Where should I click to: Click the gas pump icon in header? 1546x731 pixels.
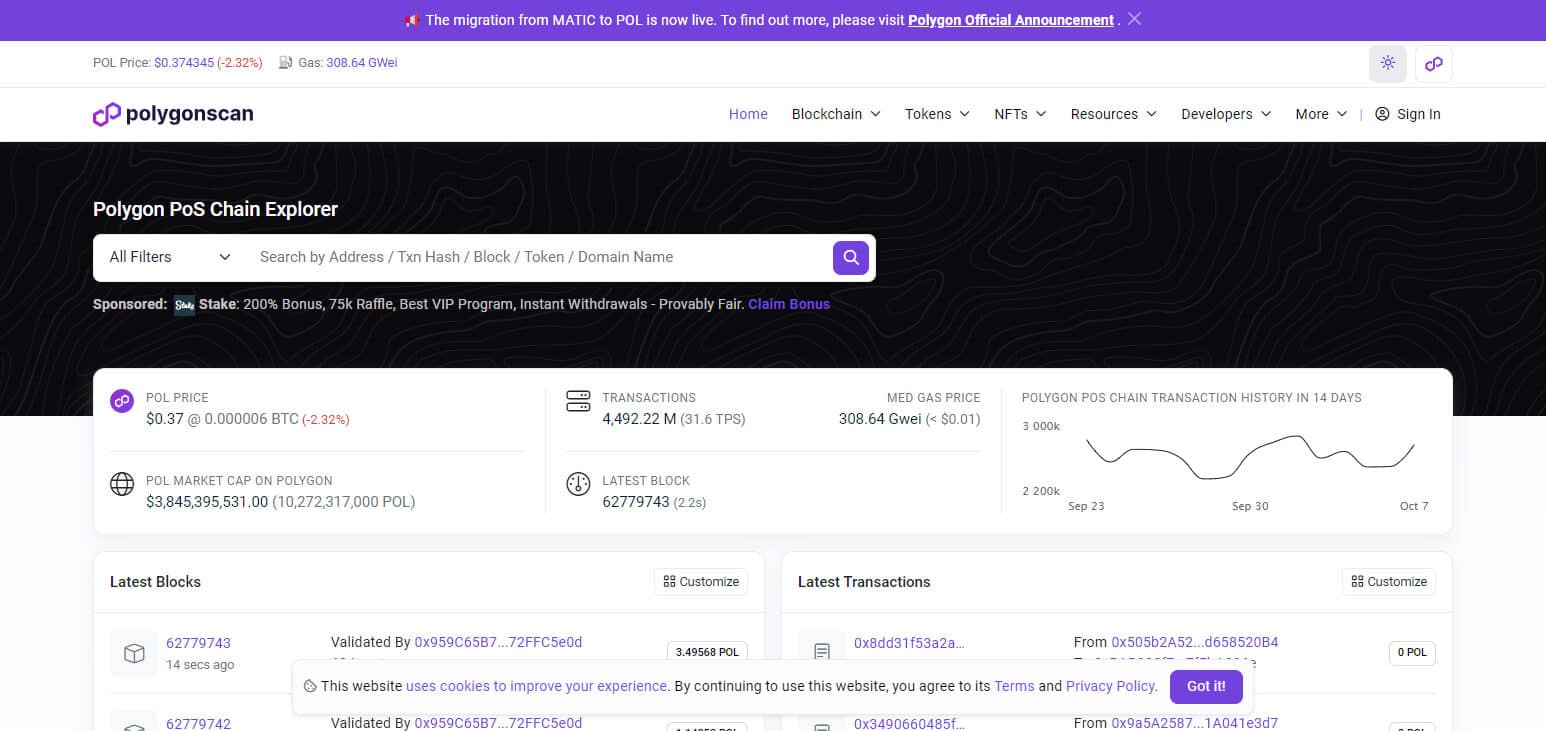pyautogui.click(x=286, y=62)
